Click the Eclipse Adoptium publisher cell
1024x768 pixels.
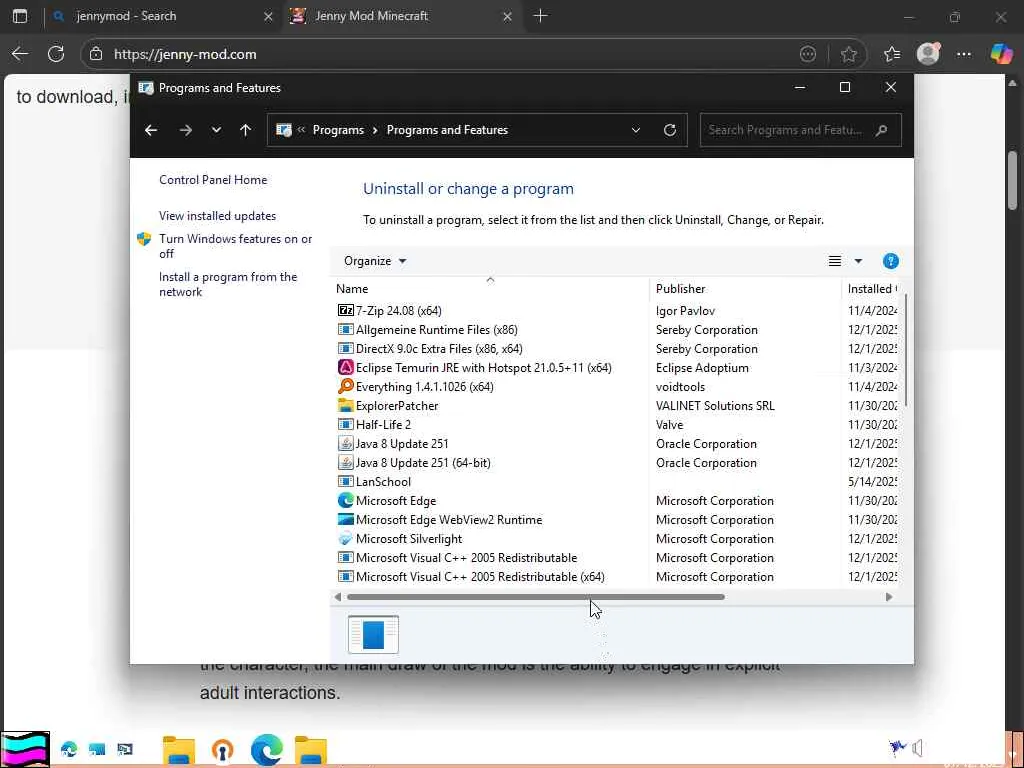coord(702,368)
